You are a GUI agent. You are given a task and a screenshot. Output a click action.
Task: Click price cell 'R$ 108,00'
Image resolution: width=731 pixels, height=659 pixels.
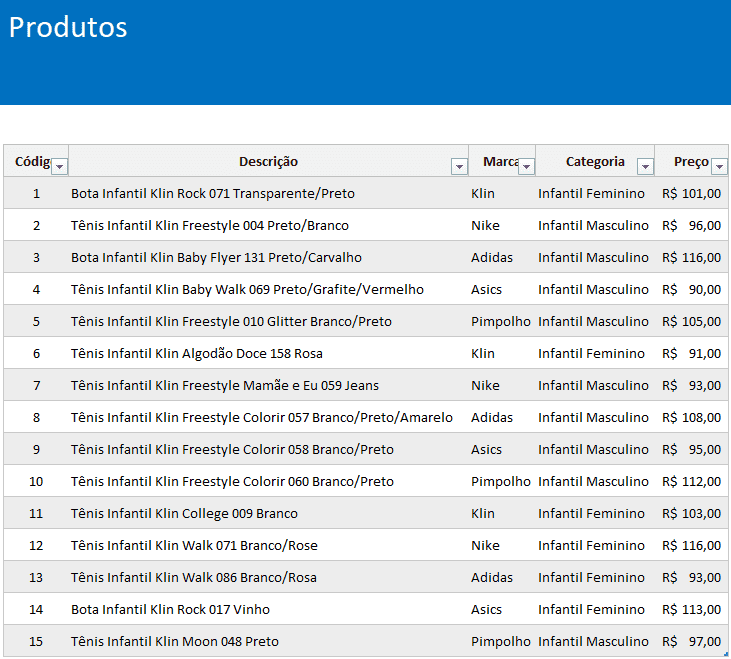tap(692, 418)
